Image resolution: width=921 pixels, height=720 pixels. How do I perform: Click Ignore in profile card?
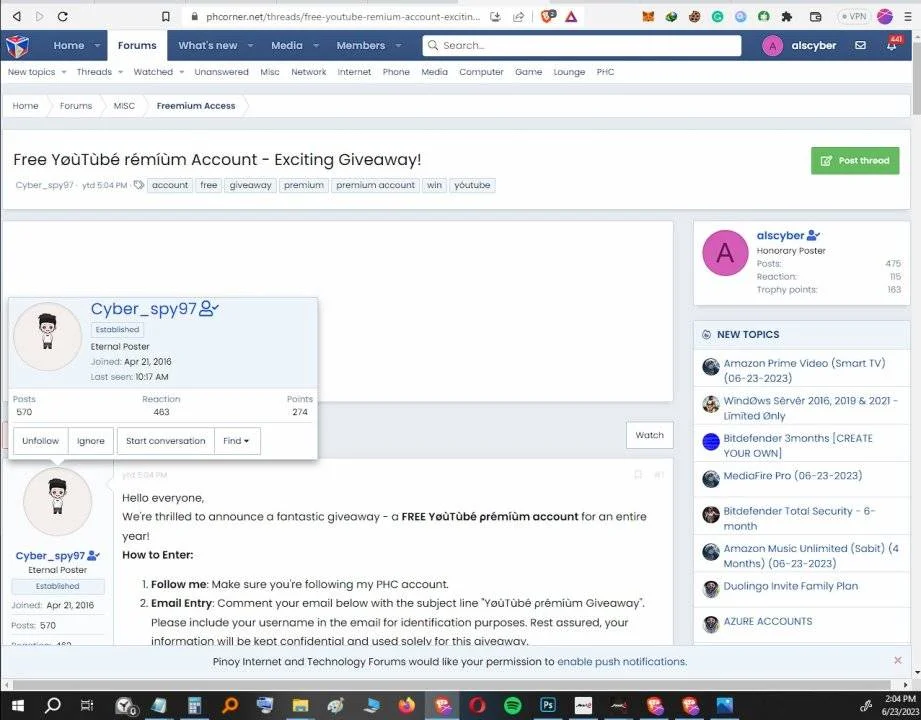coord(90,440)
